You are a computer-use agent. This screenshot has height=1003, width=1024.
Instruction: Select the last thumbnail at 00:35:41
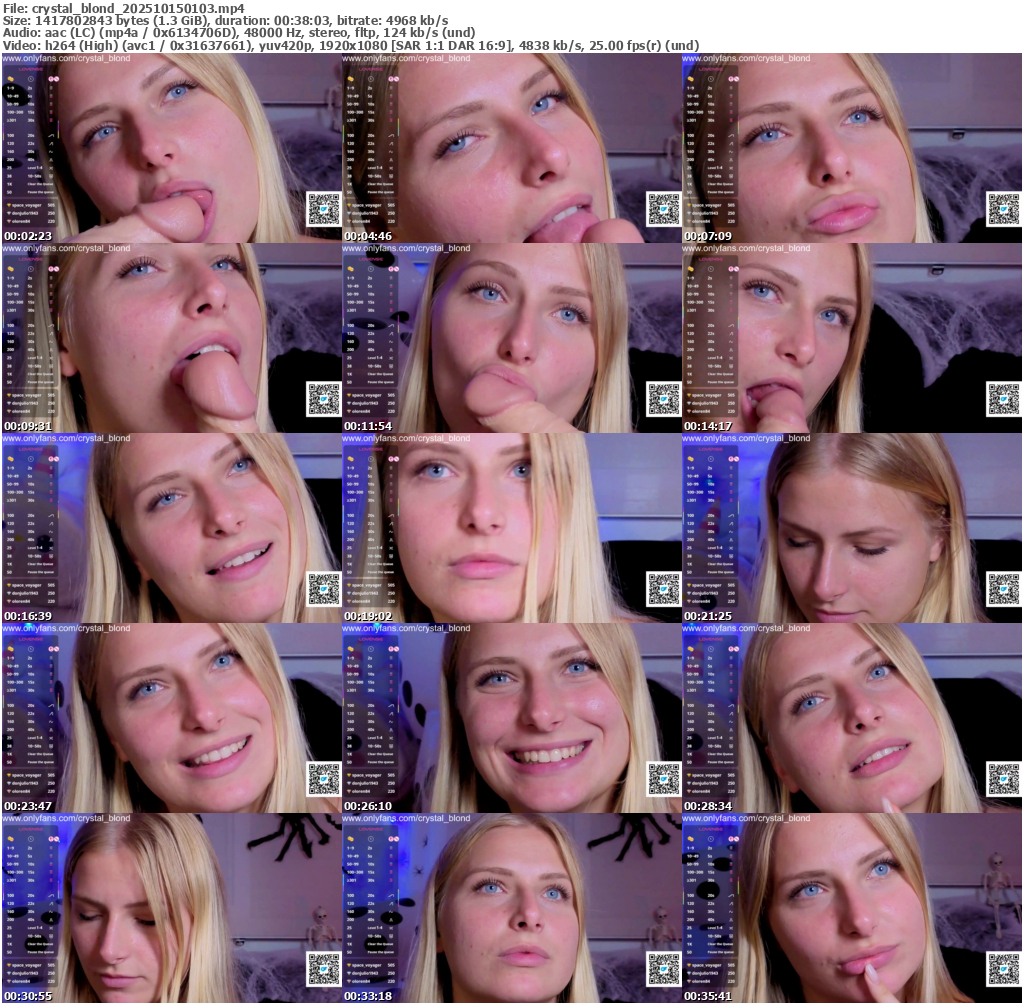851,907
